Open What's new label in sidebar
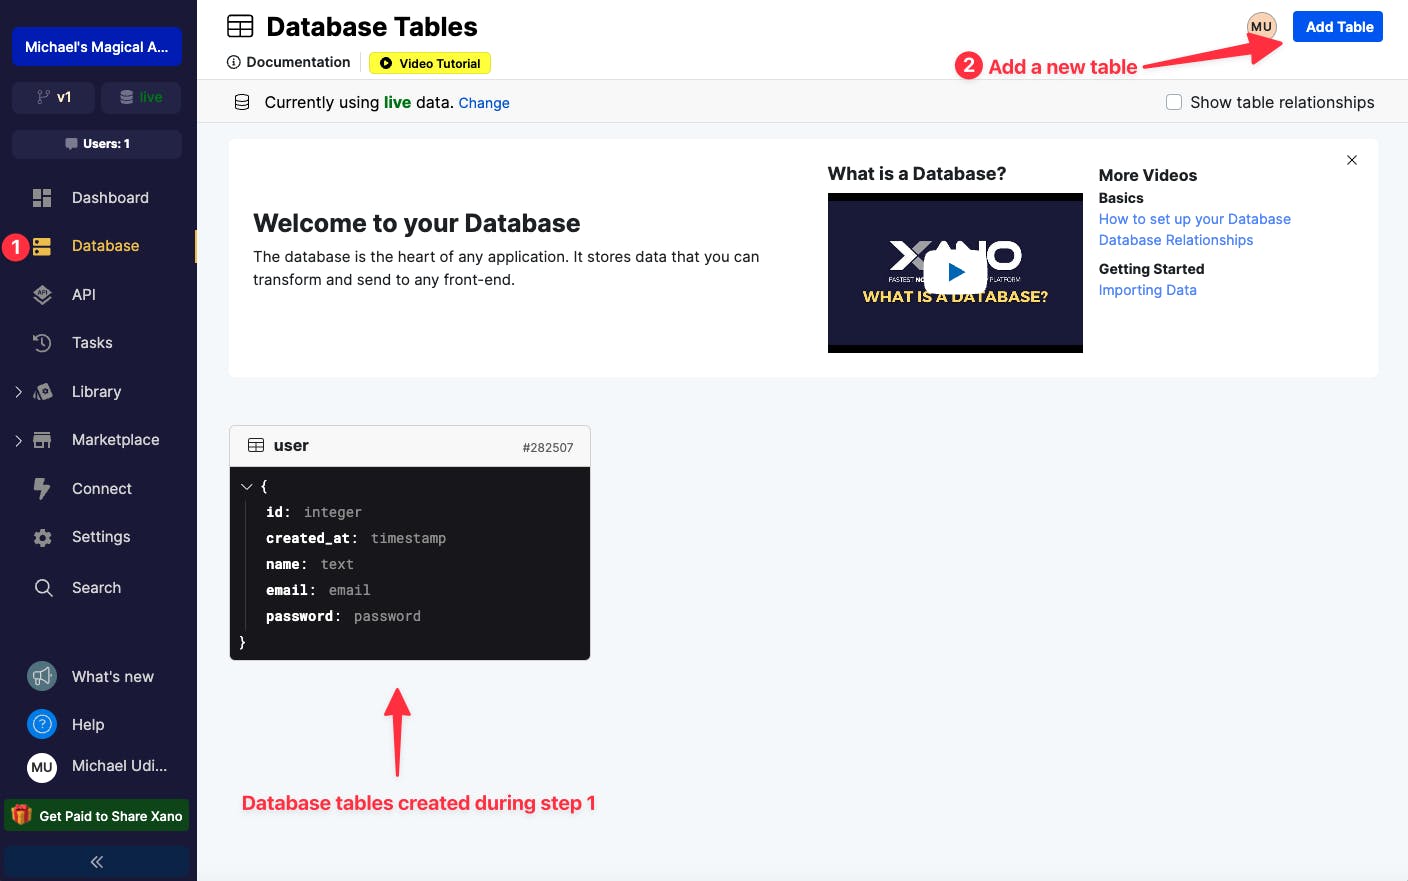The image size is (1408, 881). pos(113,677)
